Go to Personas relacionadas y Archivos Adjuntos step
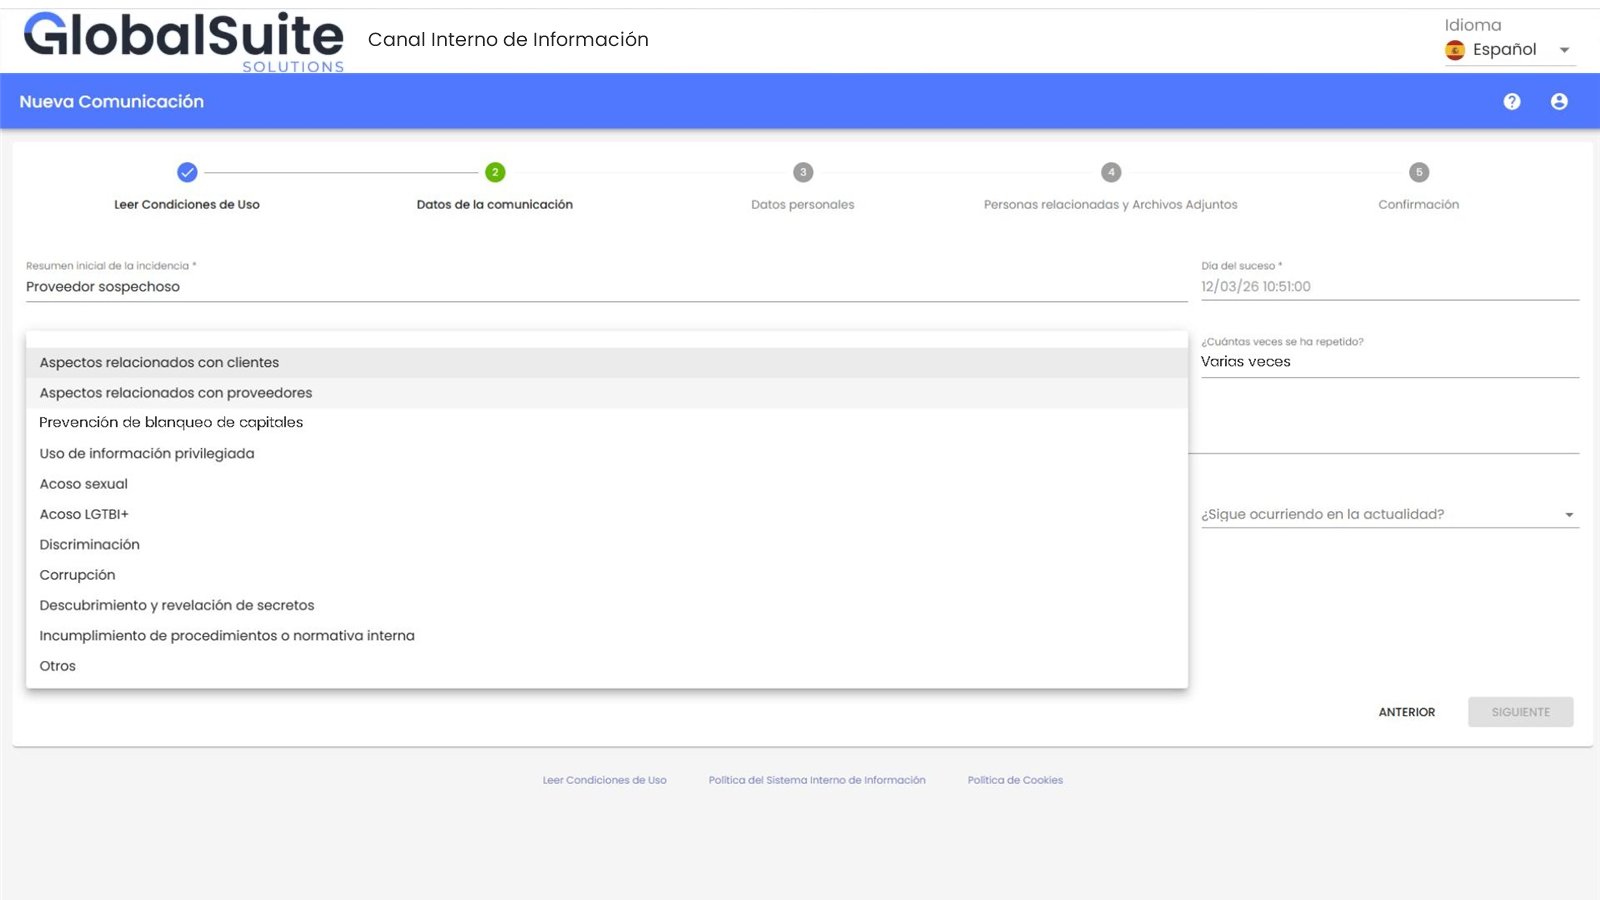 pos(1111,204)
